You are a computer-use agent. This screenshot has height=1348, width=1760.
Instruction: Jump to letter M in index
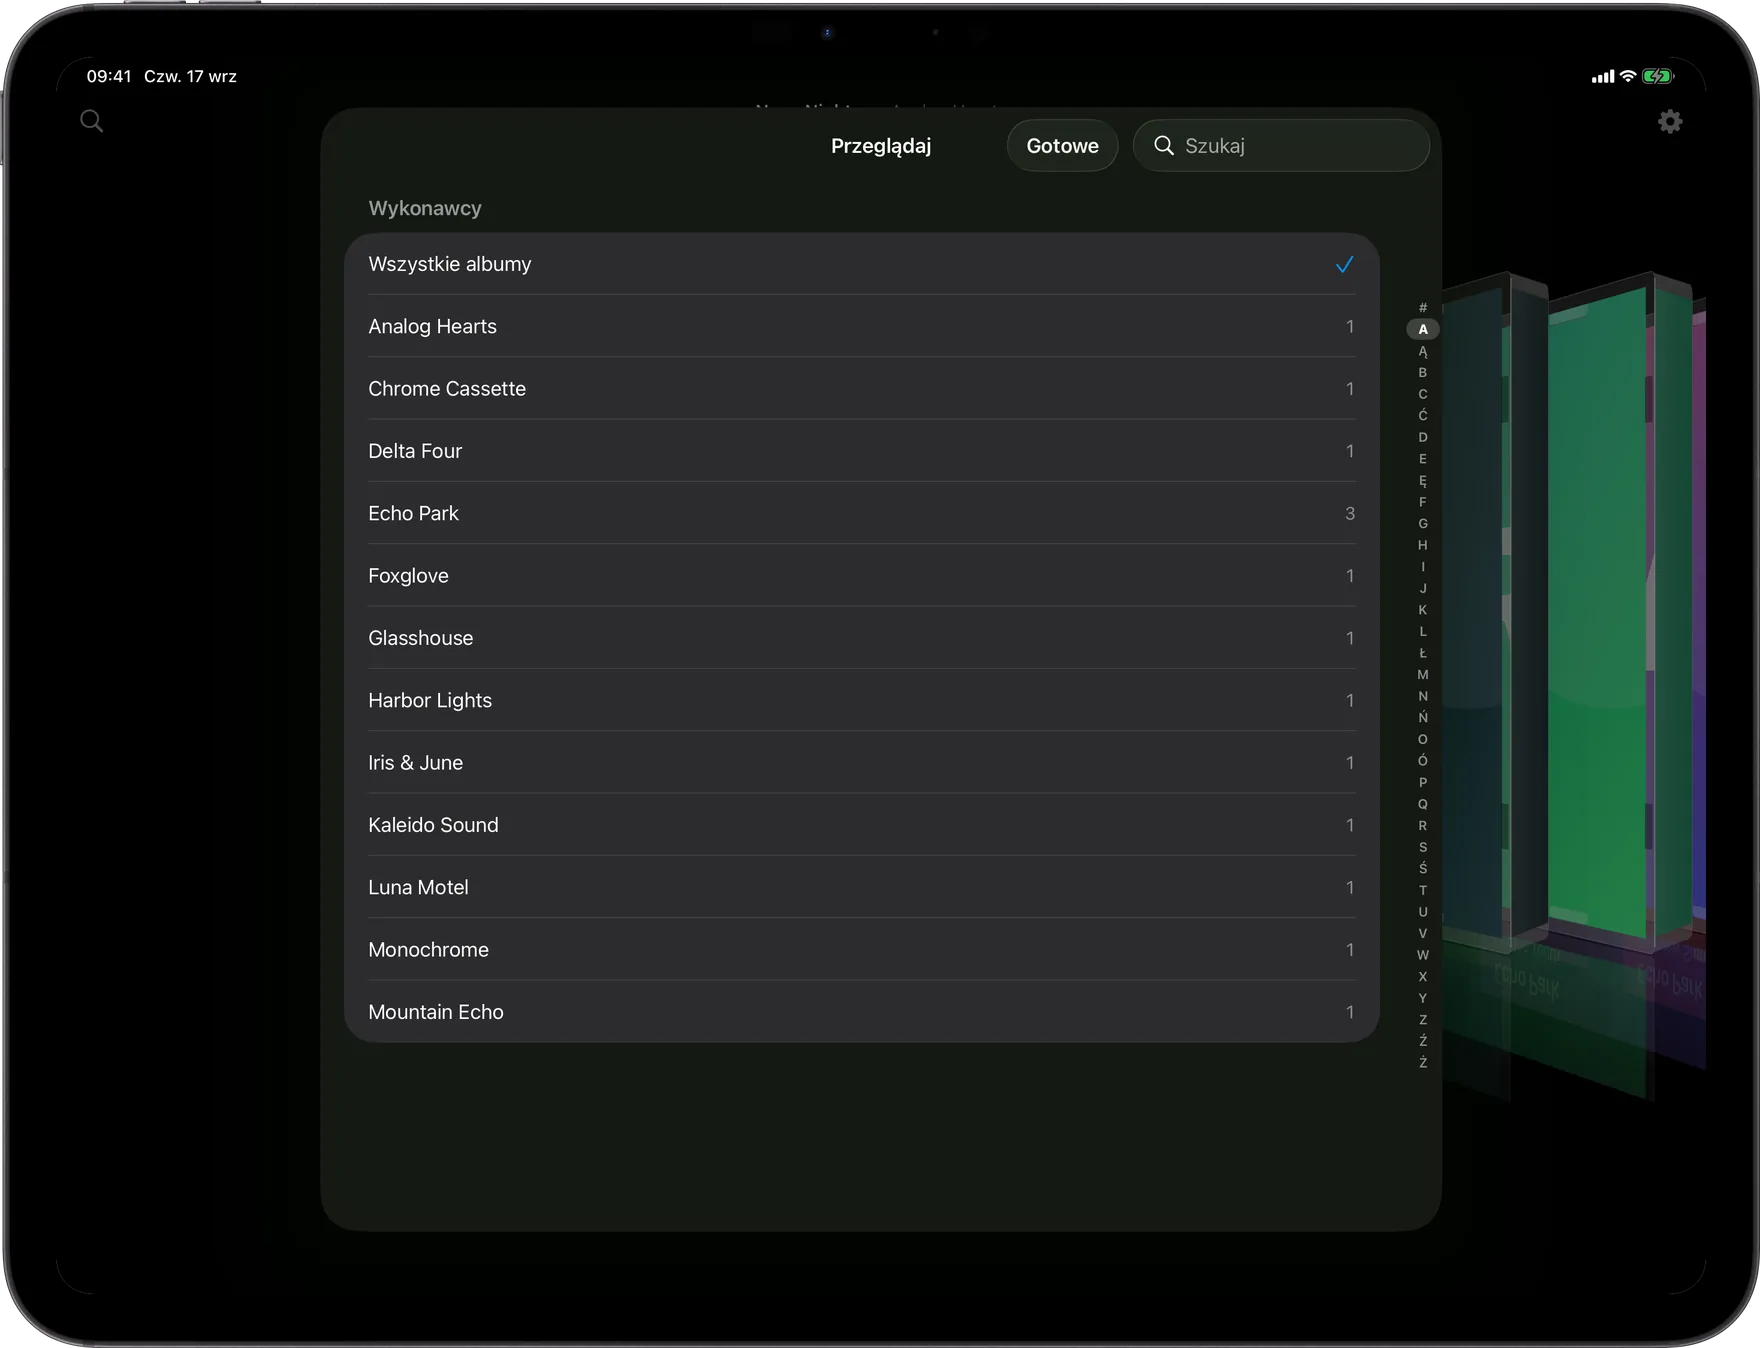(x=1423, y=674)
